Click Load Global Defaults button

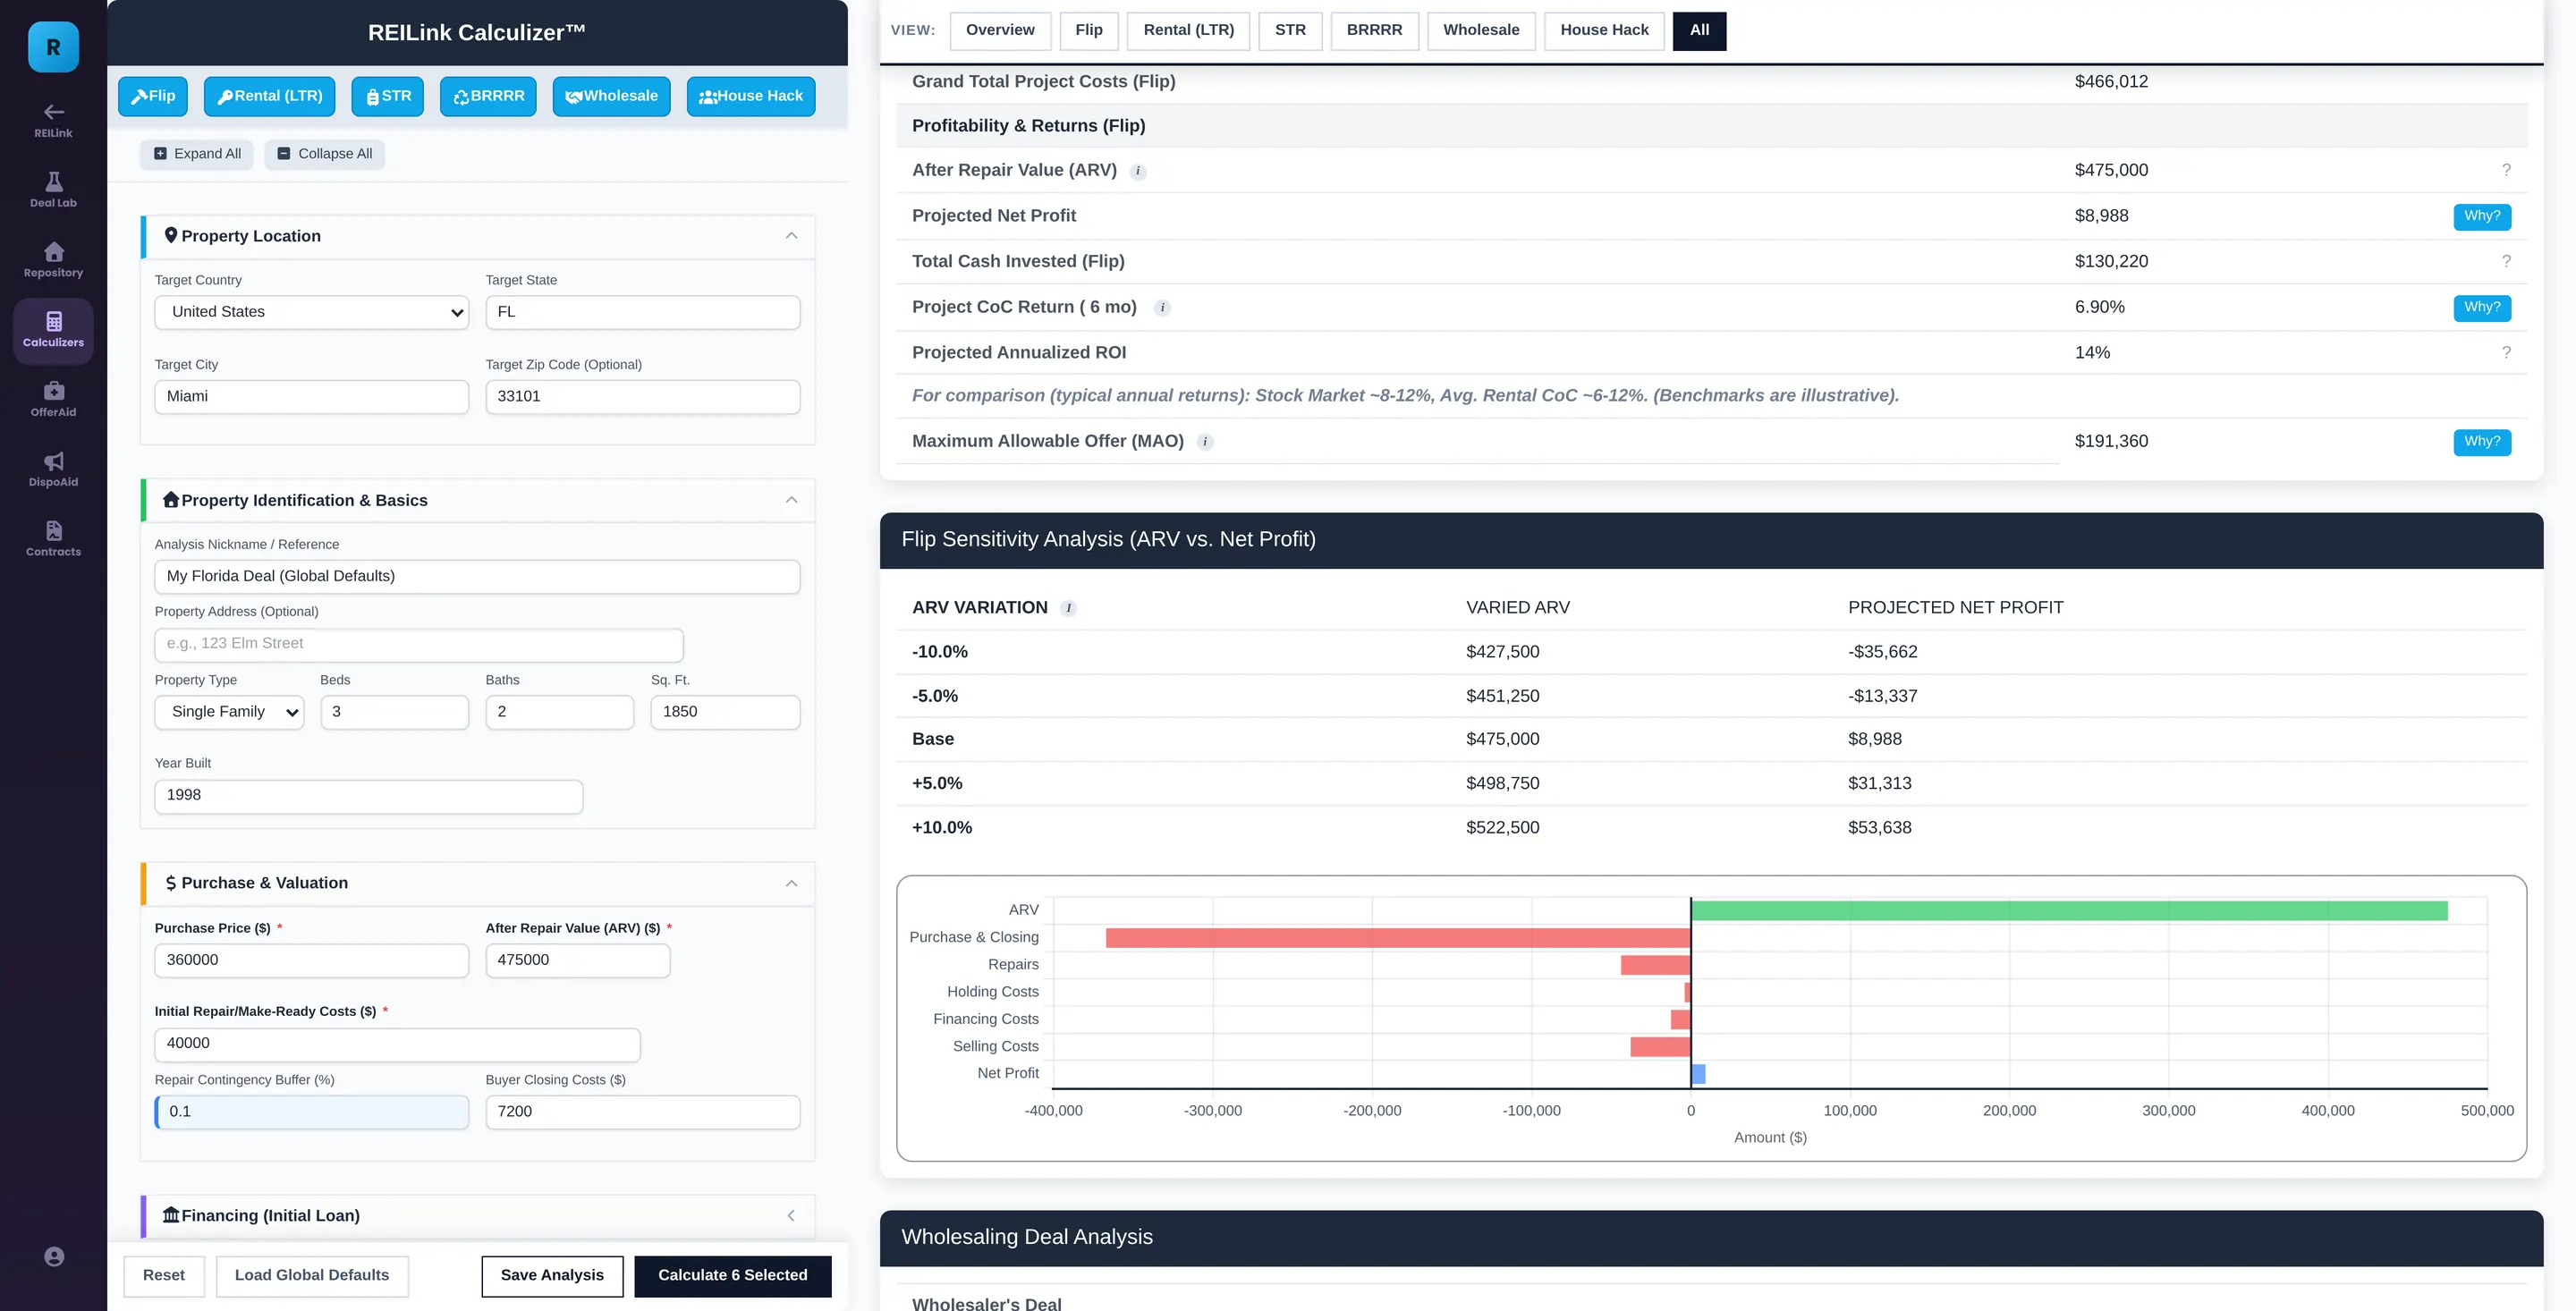pyautogui.click(x=312, y=1276)
